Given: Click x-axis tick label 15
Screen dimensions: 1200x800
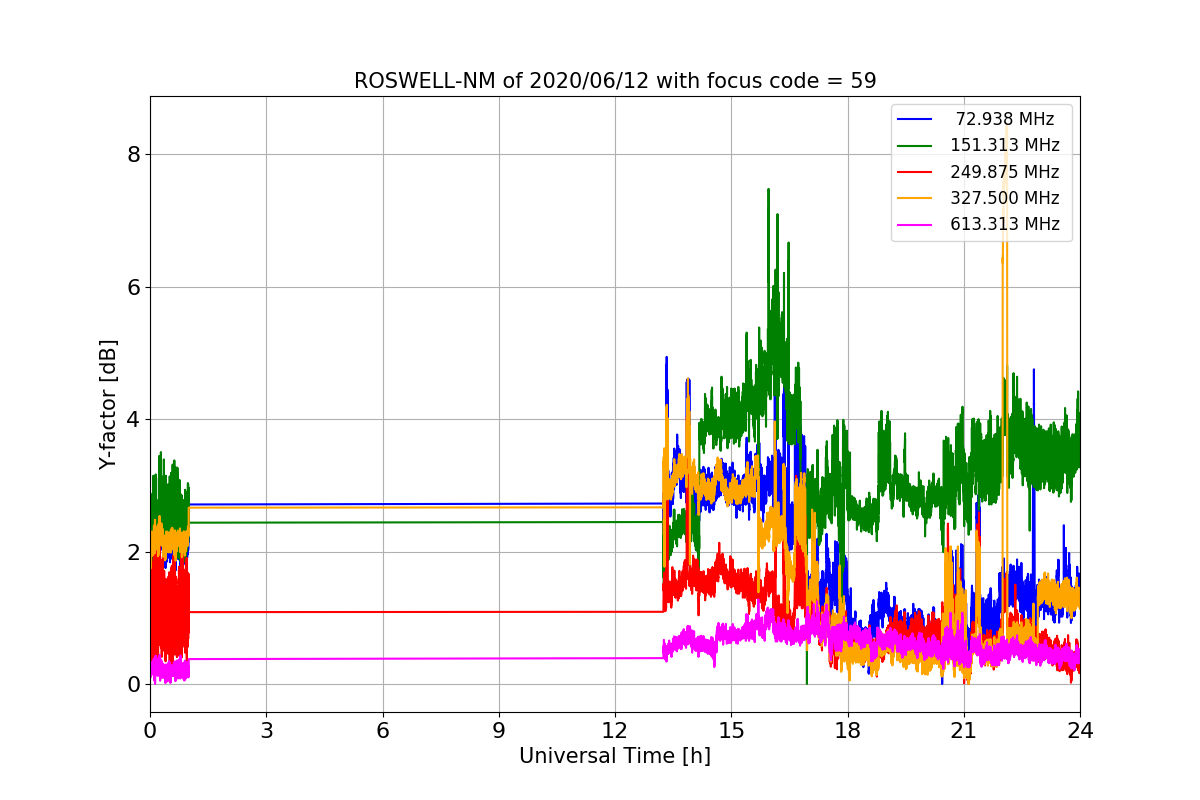Looking at the screenshot, I should click(731, 730).
